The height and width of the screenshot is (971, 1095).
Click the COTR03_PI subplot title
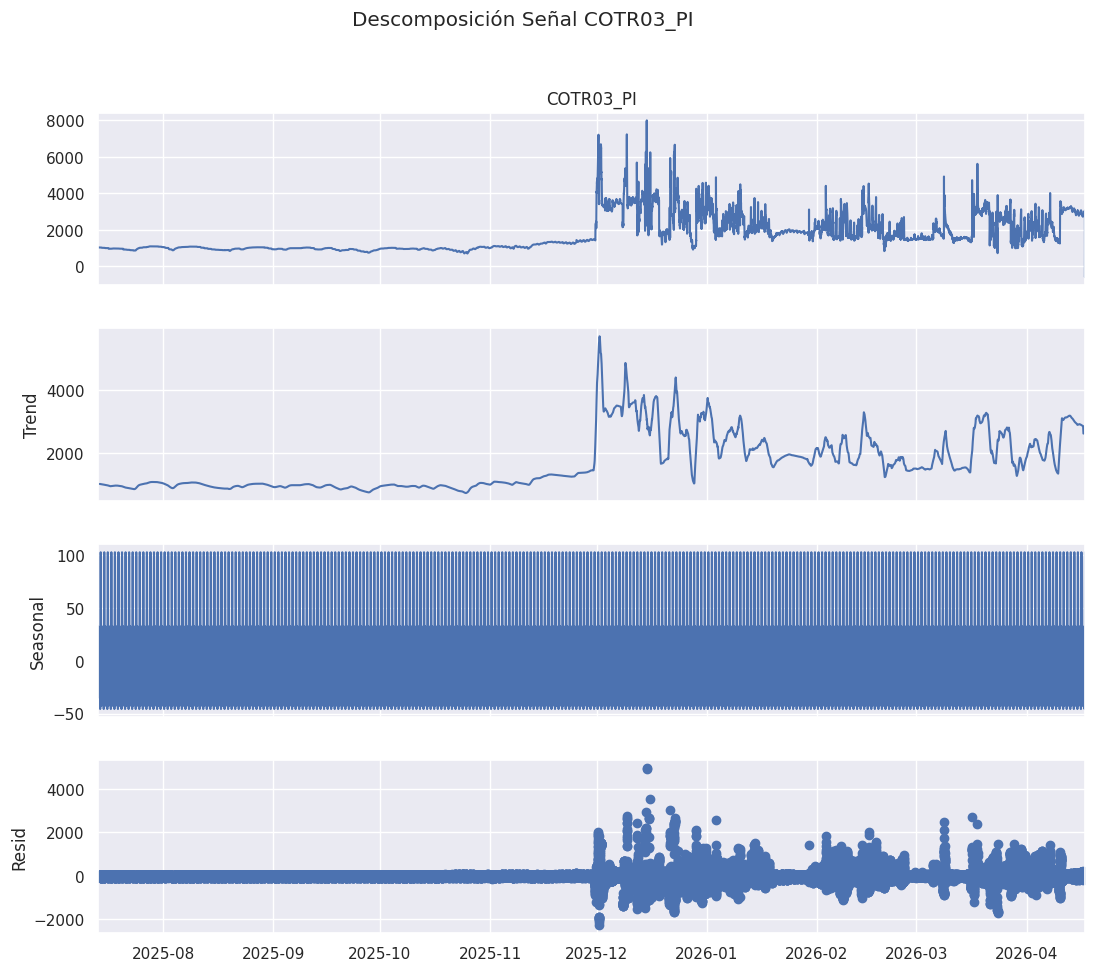pos(591,99)
